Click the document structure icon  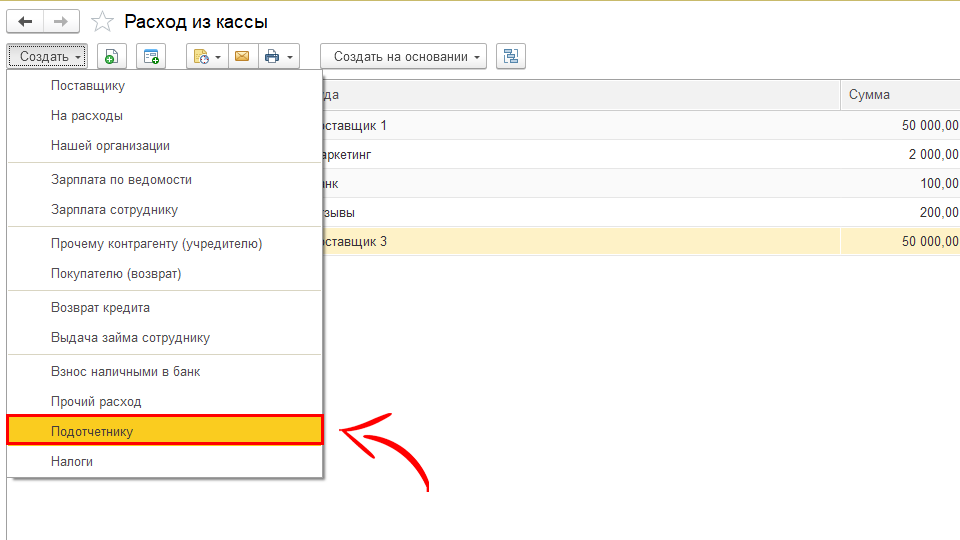[x=511, y=57]
